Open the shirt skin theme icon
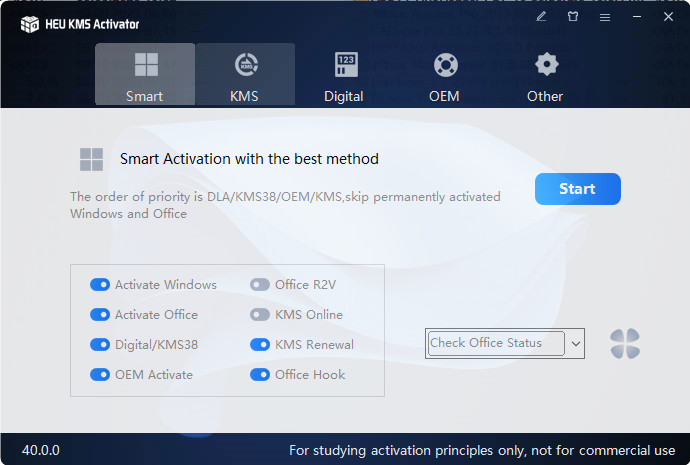 pos(573,17)
